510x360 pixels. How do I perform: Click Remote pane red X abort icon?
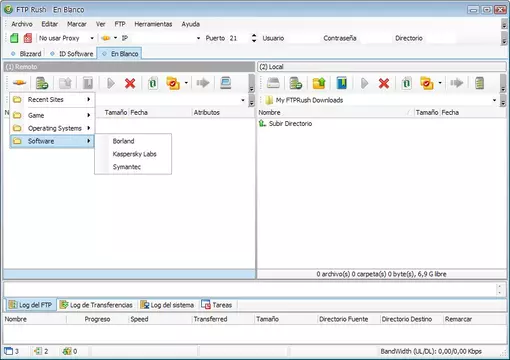(x=130, y=83)
